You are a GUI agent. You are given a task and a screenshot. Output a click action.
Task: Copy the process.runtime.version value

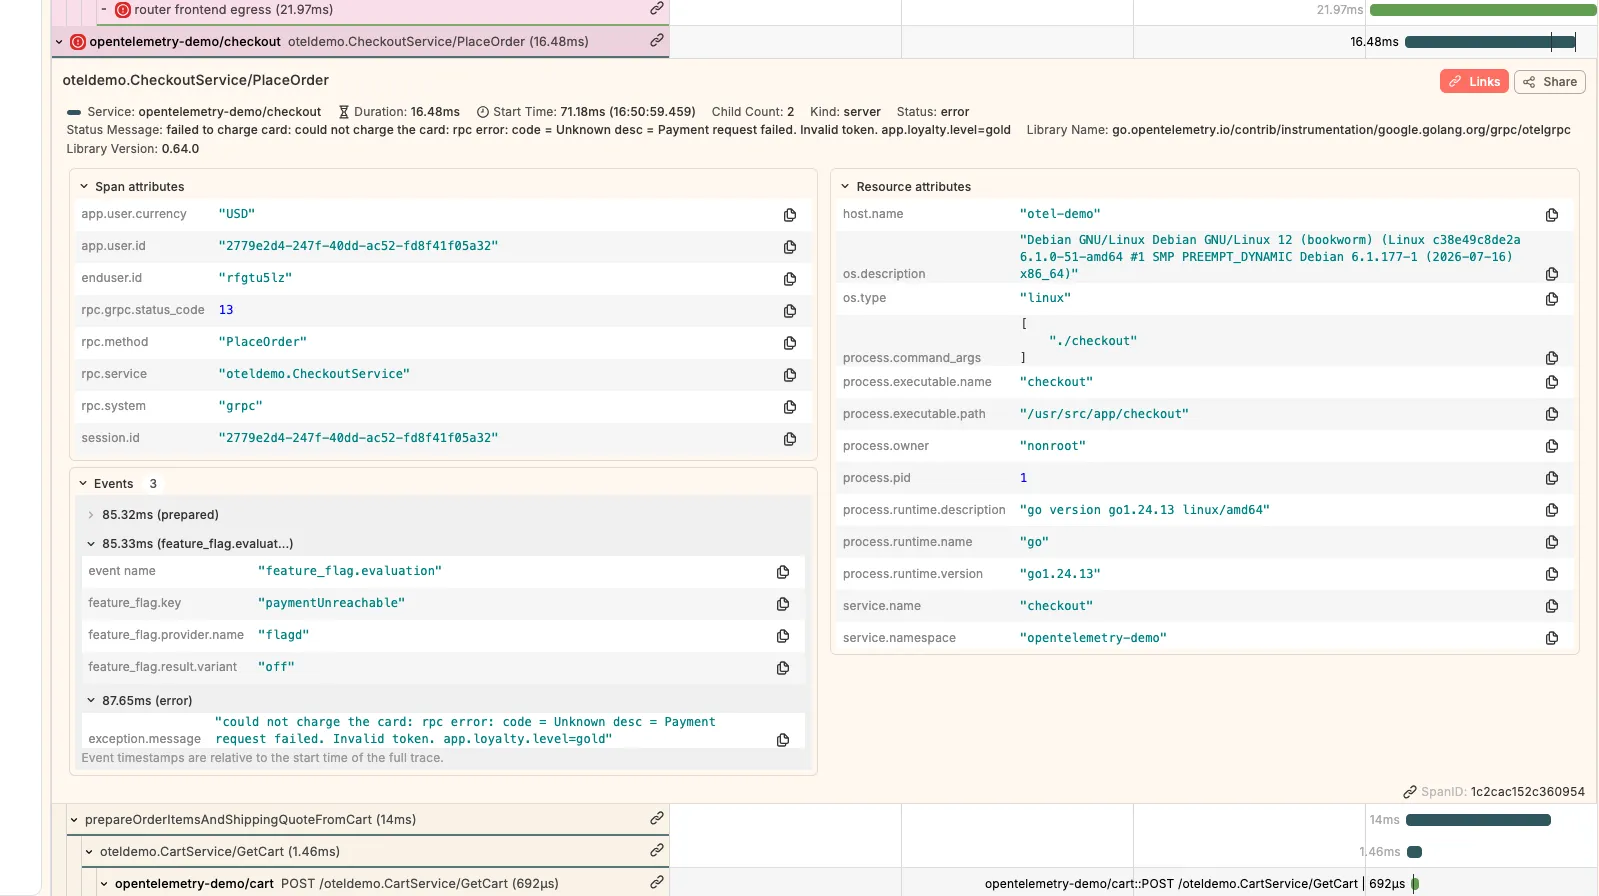click(x=1552, y=574)
